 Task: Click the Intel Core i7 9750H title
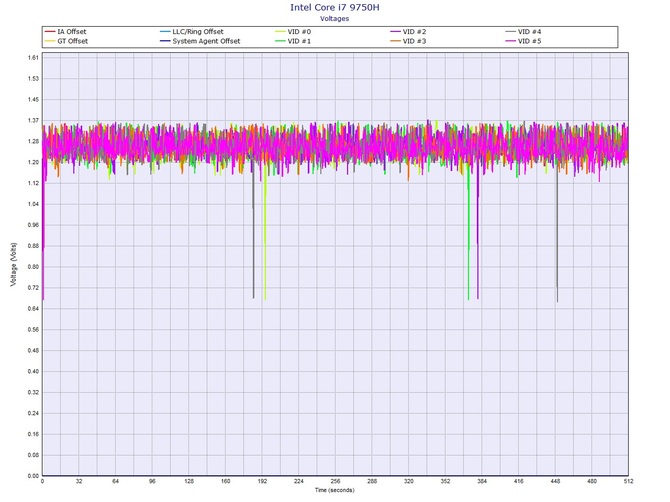pos(335,7)
